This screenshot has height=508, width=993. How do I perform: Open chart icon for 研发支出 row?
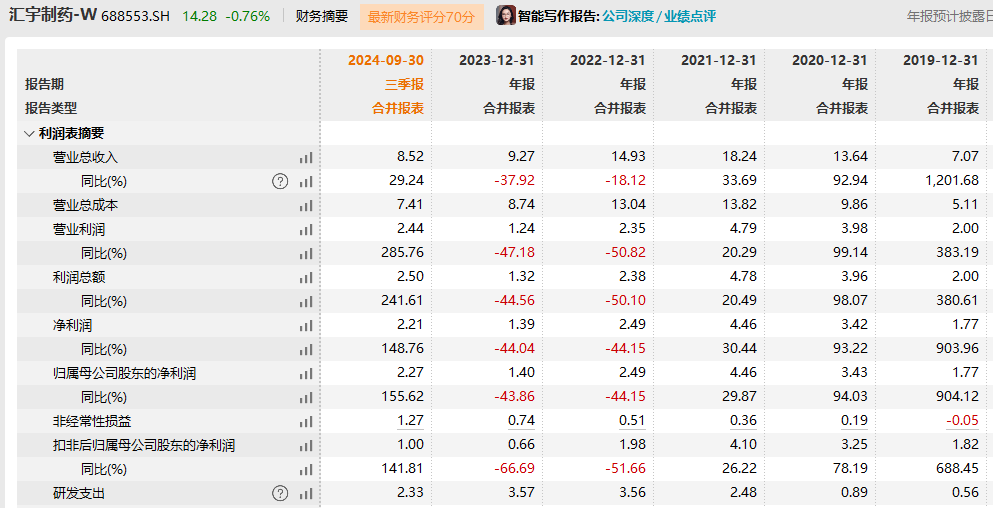(x=306, y=494)
